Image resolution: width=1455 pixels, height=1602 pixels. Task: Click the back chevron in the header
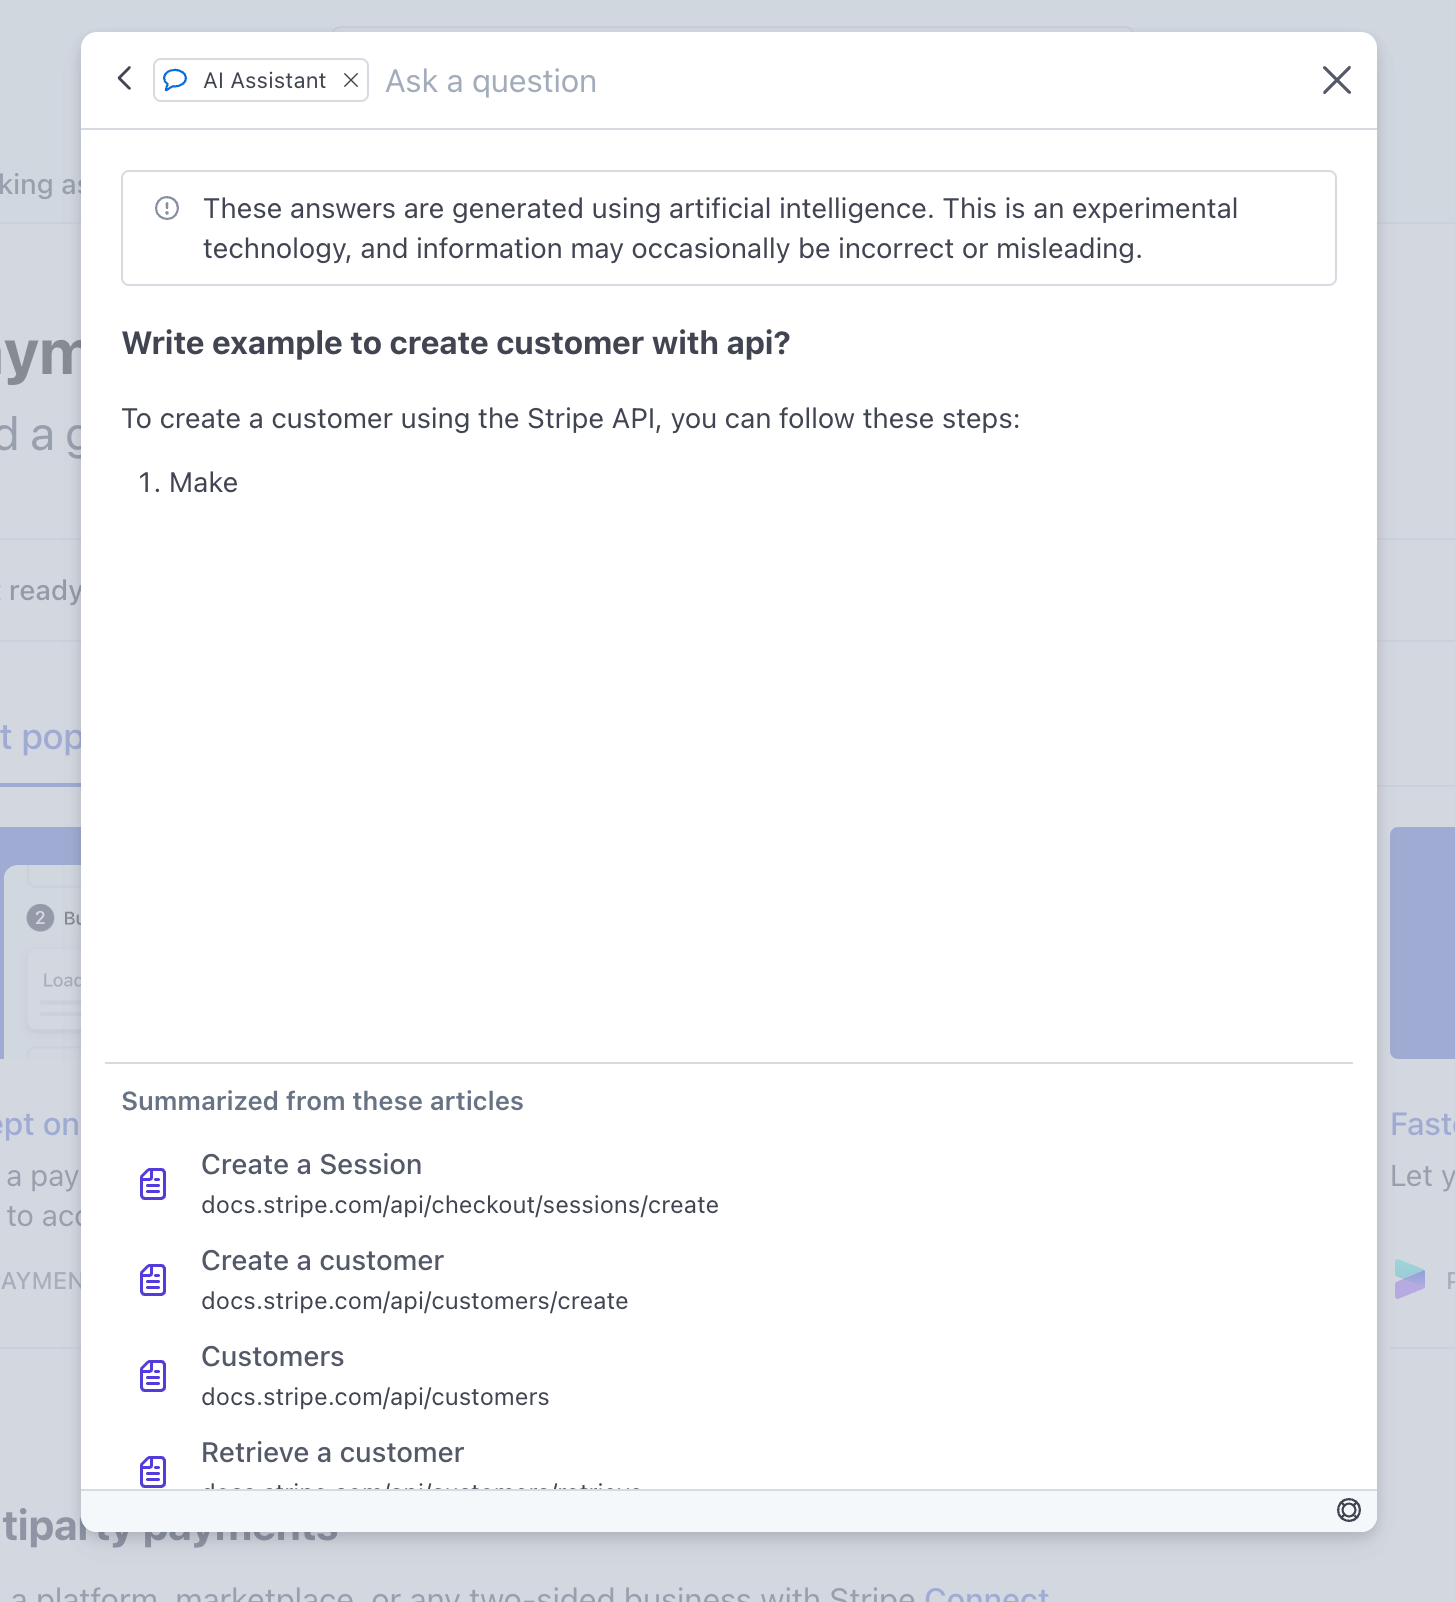click(x=124, y=78)
